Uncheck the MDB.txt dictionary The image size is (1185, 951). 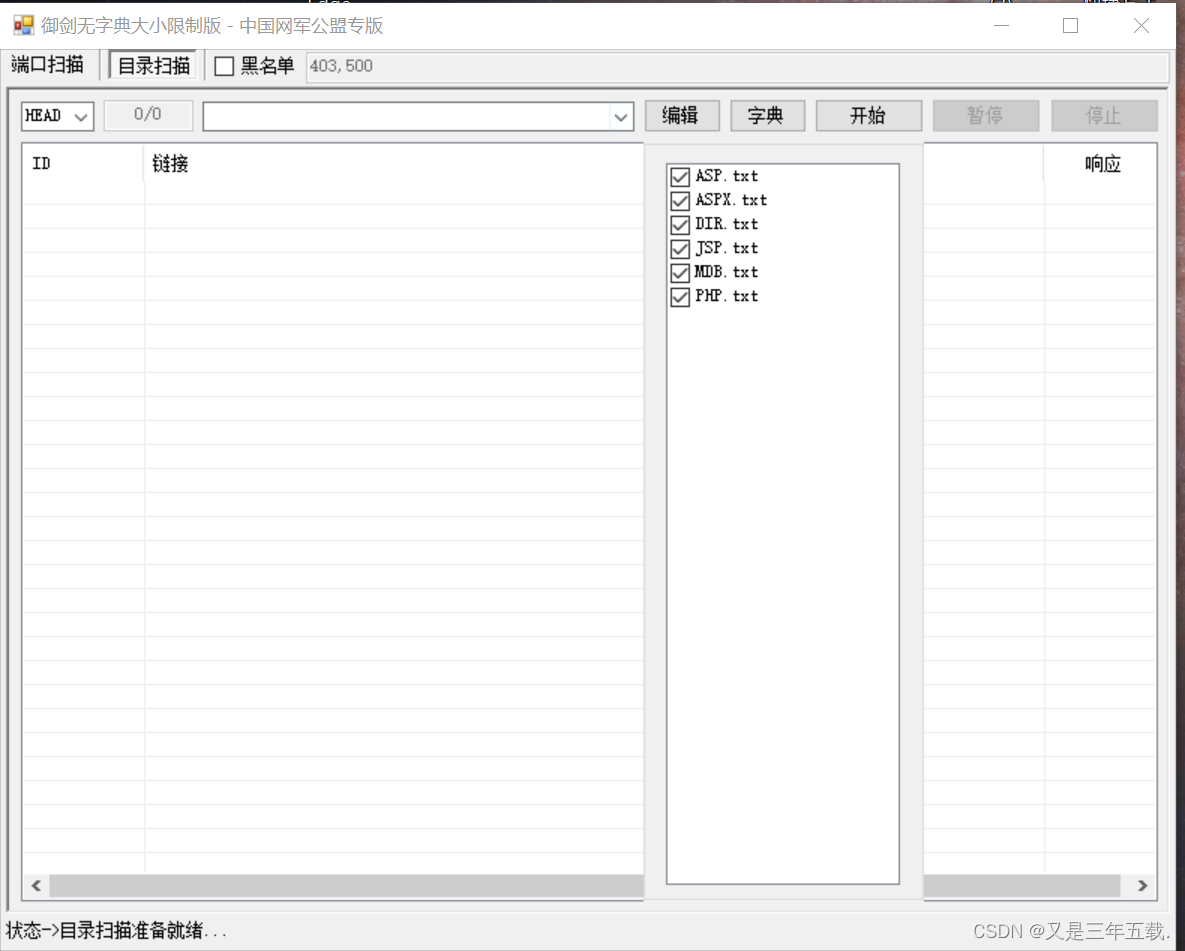click(680, 272)
